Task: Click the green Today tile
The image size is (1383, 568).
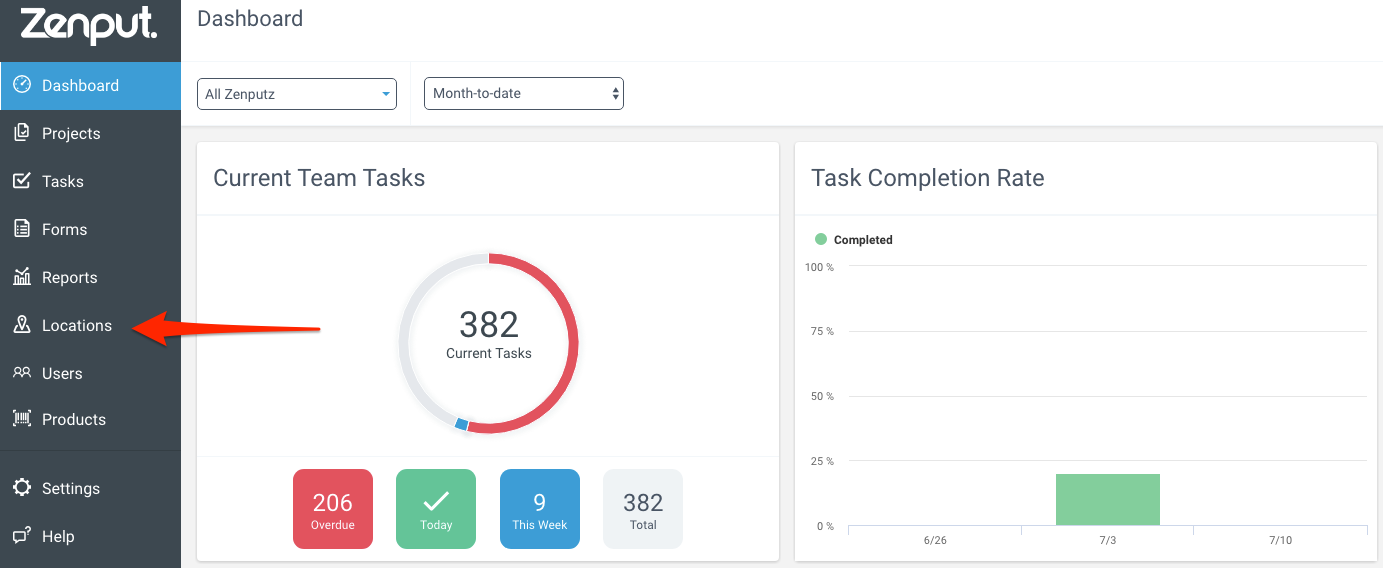Action: click(436, 509)
